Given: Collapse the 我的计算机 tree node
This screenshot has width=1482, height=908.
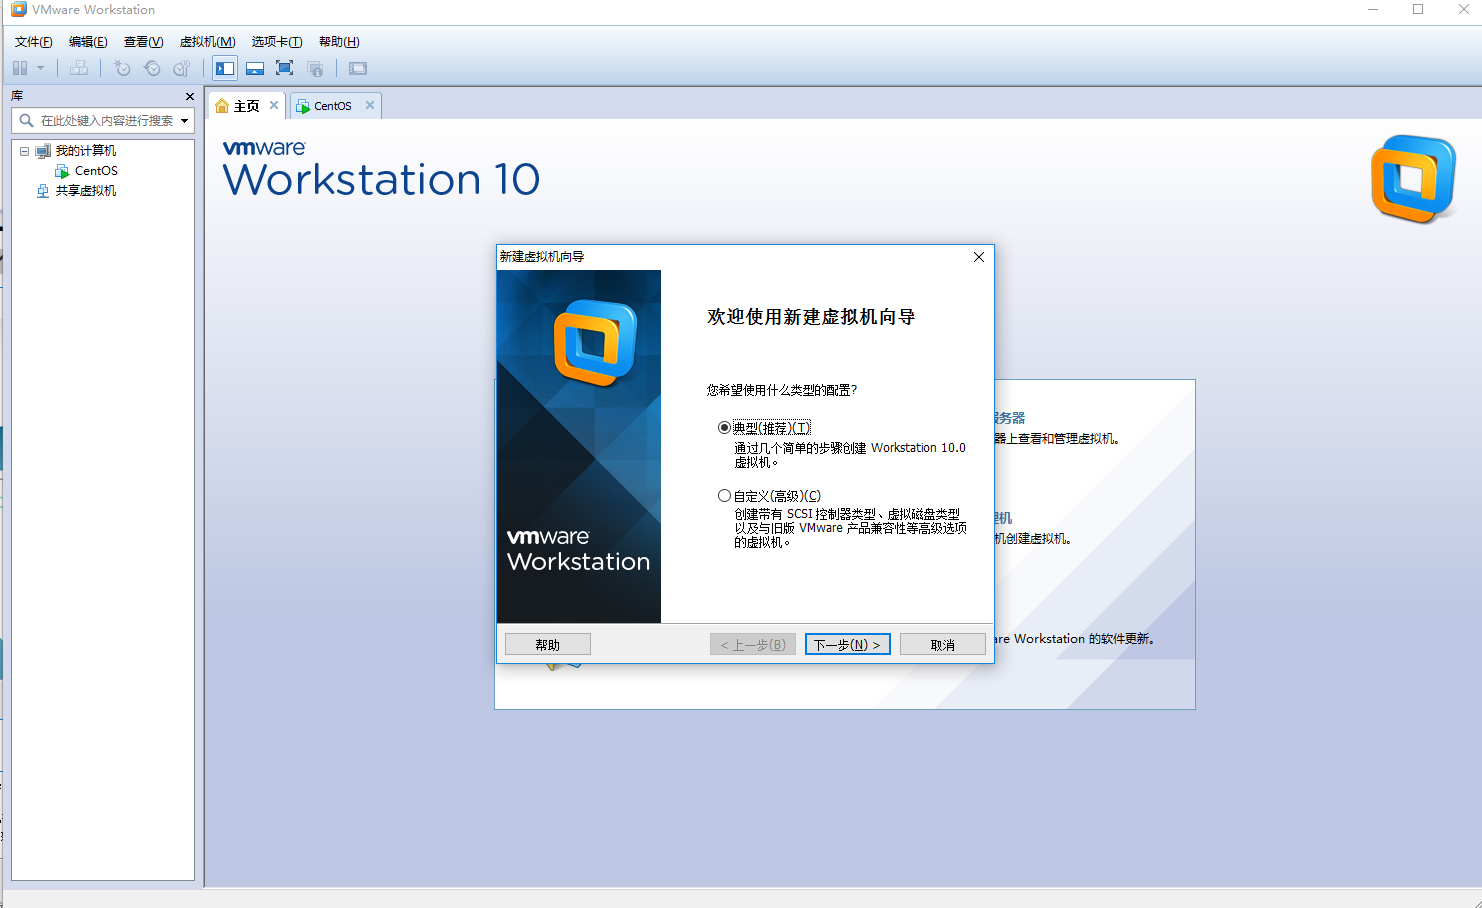Looking at the screenshot, I should [24, 151].
